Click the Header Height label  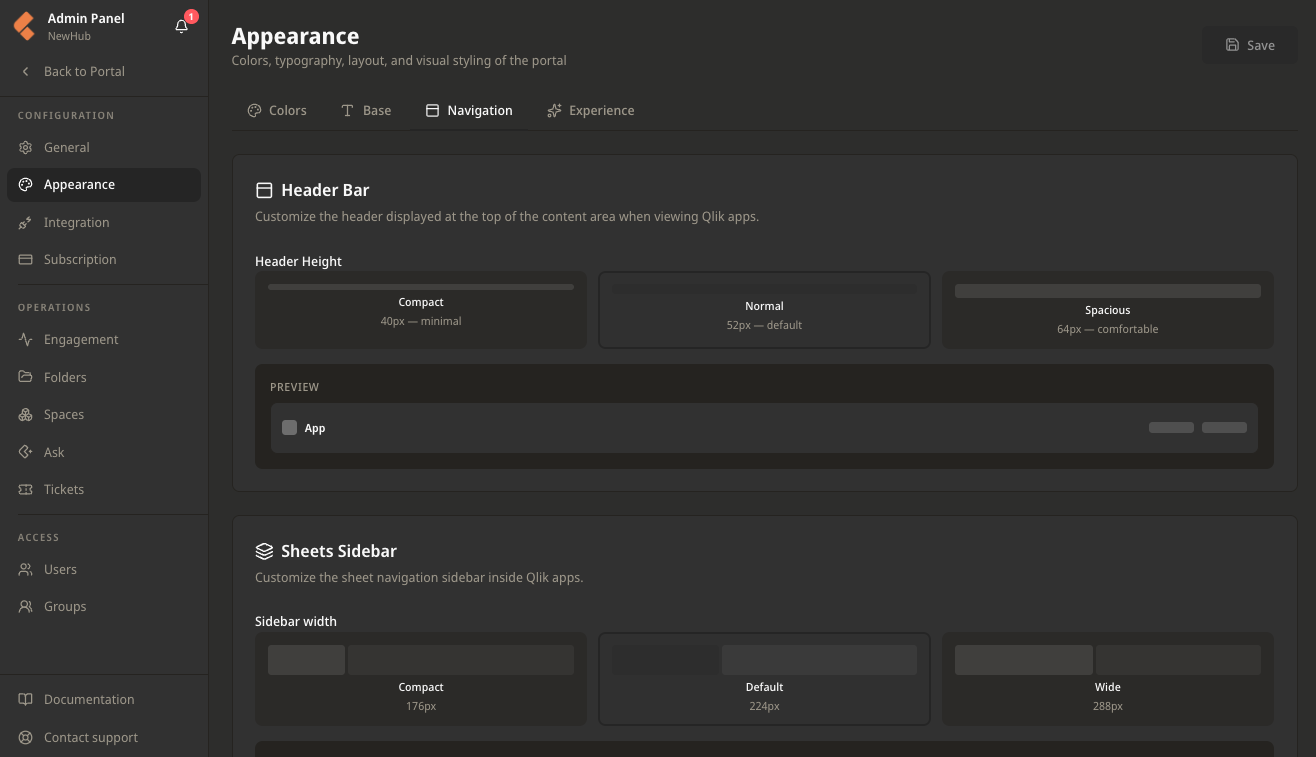pyautogui.click(x=299, y=262)
